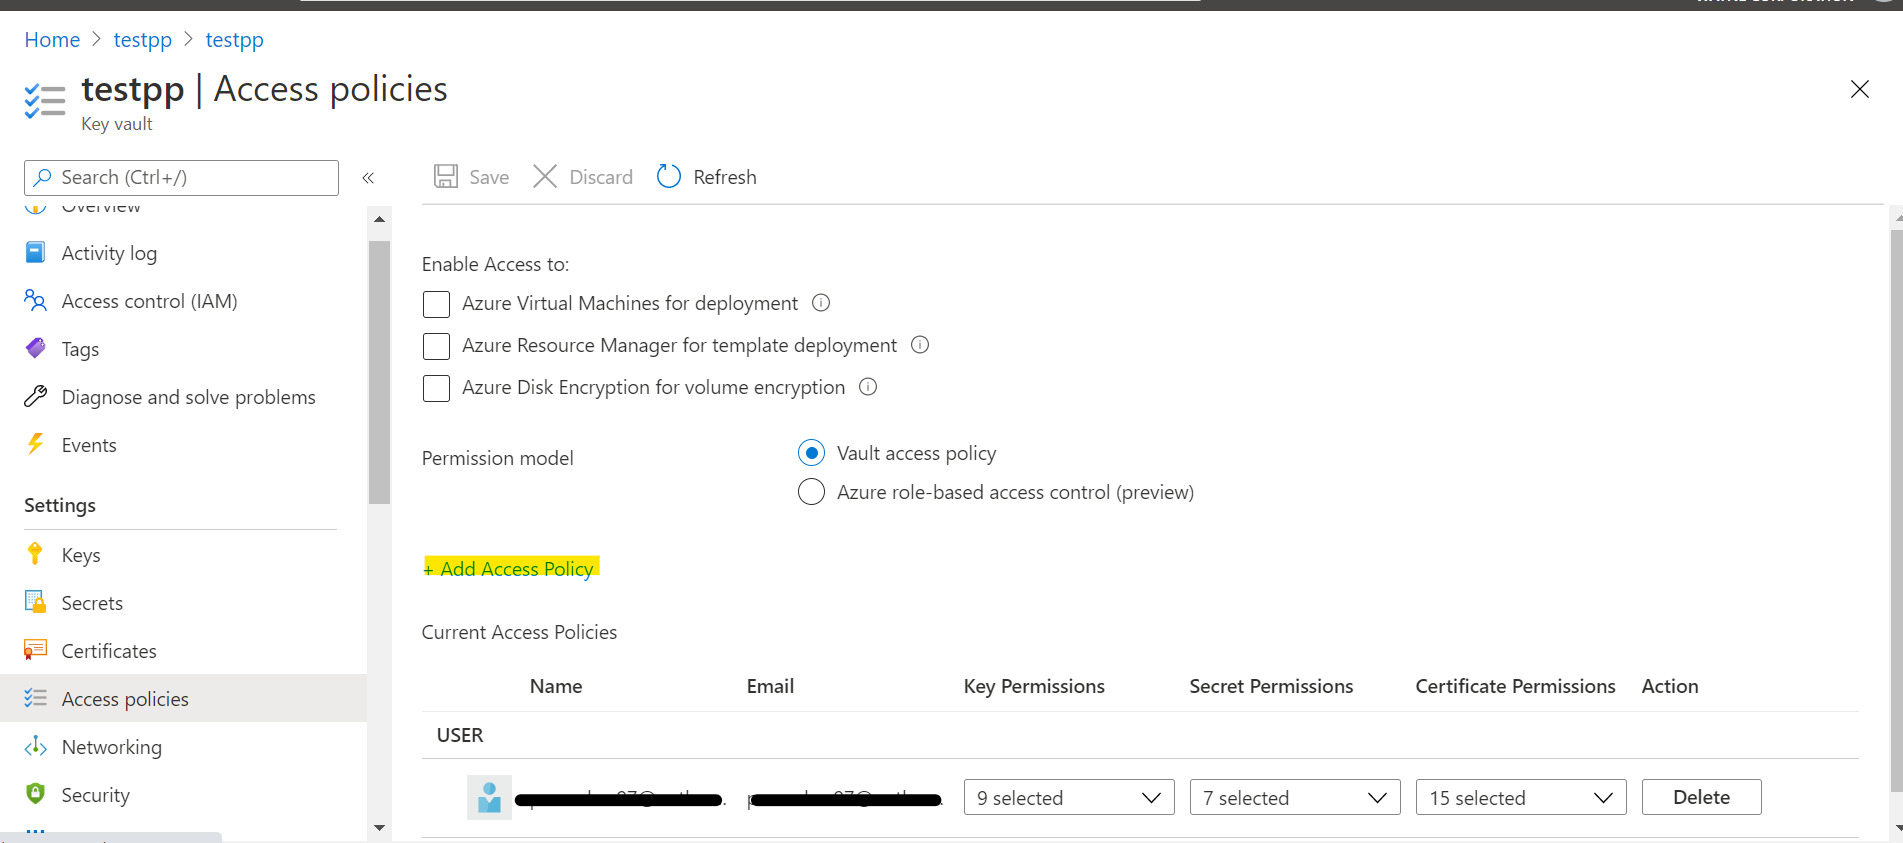Viewport: 1903px width, 843px height.
Task: Click info icon next to Azure Resource Manager
Action: [920, 344]
